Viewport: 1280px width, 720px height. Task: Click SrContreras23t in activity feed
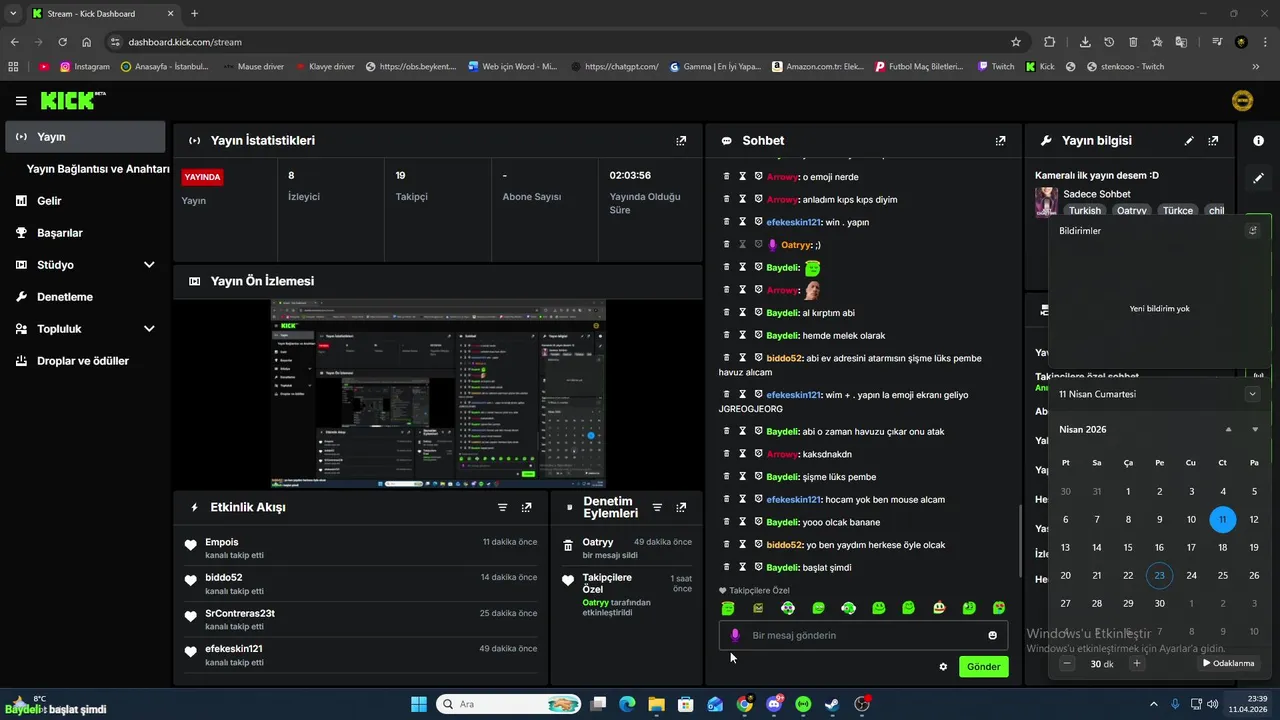[240, 613]
